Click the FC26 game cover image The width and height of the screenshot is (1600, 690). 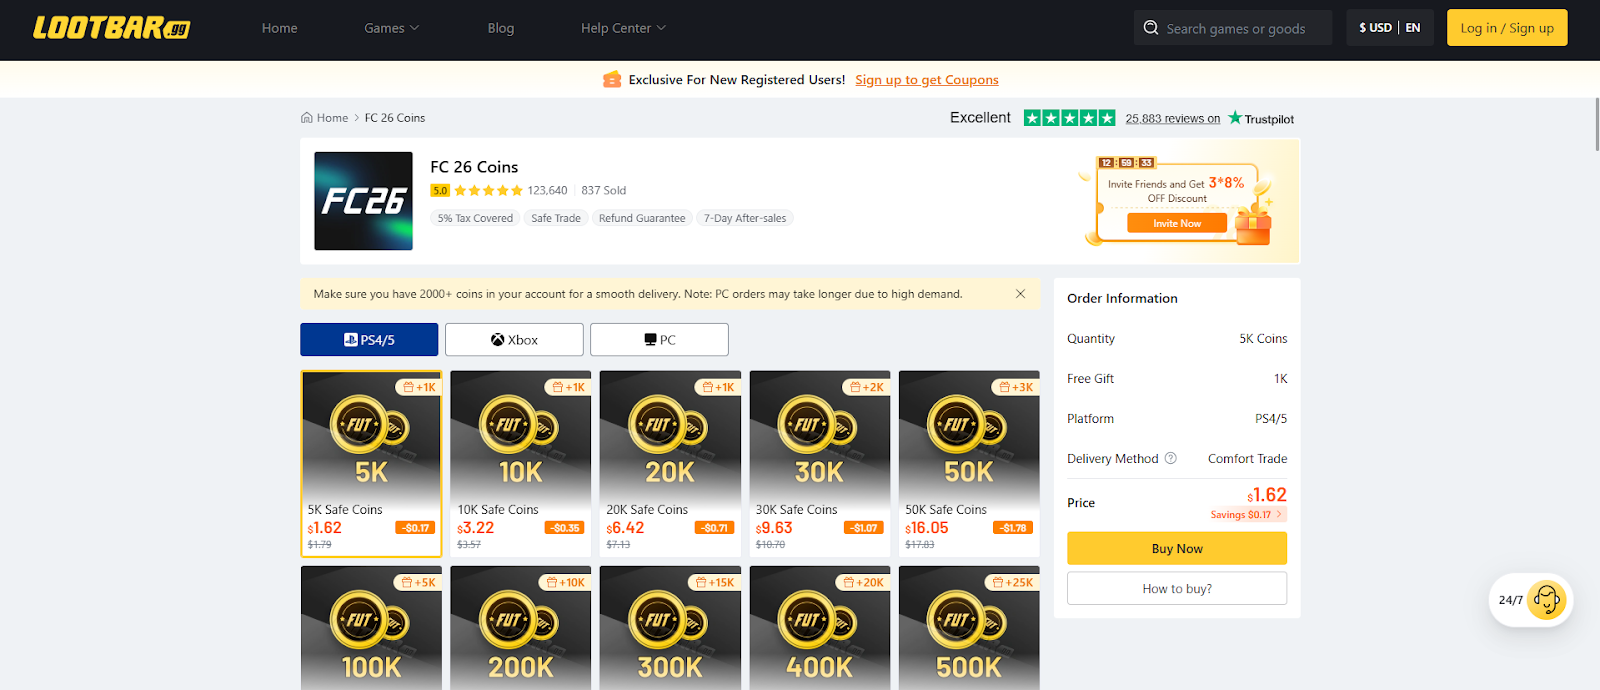[363, 201]
